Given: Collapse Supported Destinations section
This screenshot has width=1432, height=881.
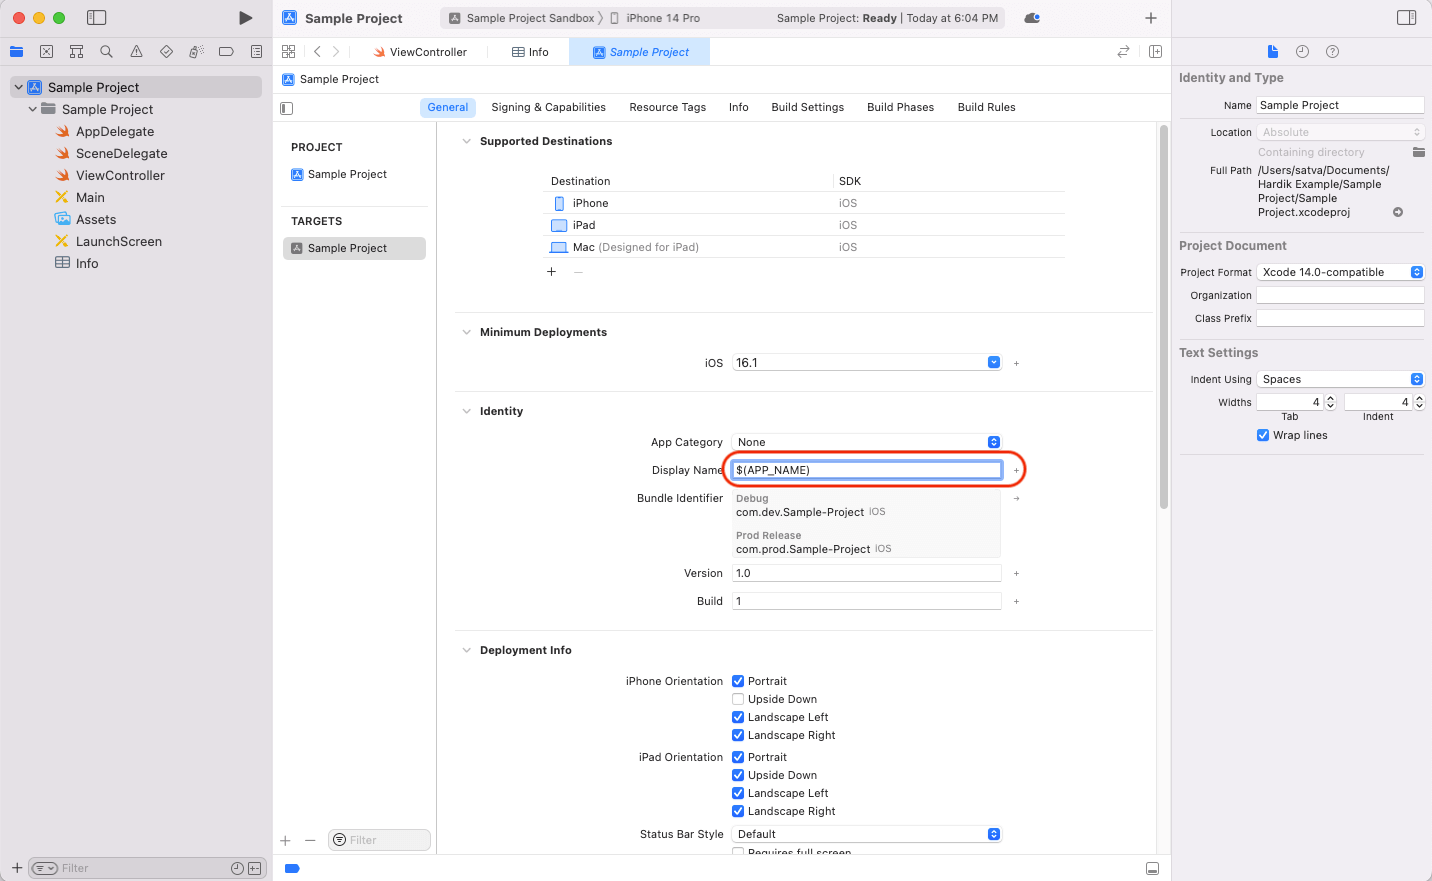Looking at the screenshot, I should tap(466, 141).
